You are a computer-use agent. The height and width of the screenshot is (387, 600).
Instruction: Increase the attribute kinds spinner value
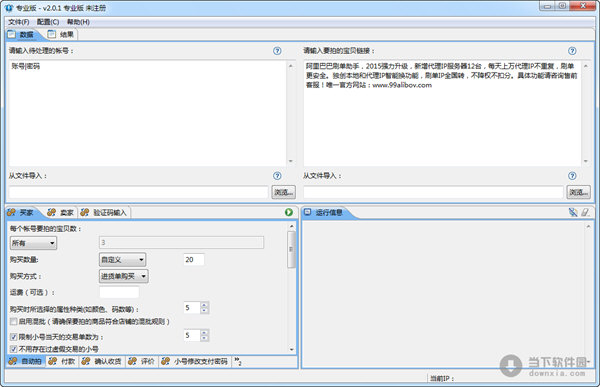pos(204,305)
